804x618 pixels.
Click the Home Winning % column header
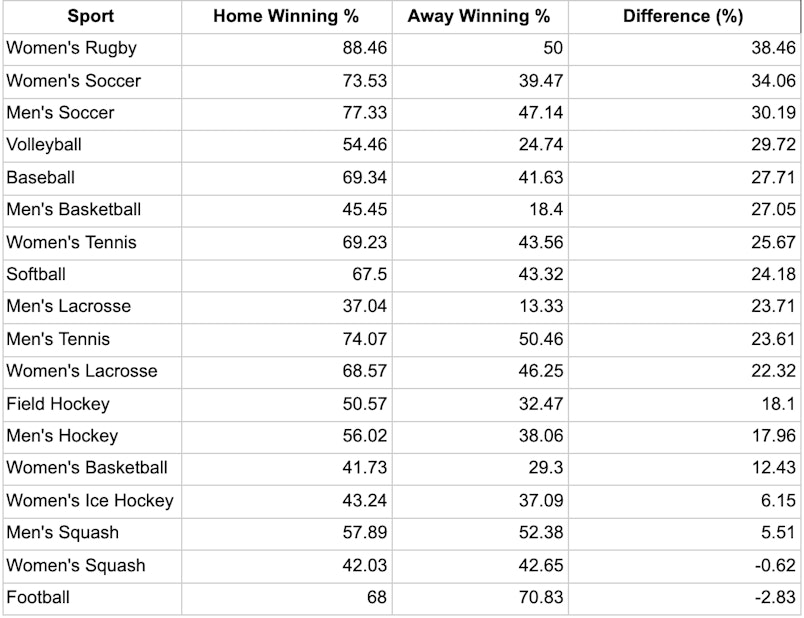click(286, 17)
